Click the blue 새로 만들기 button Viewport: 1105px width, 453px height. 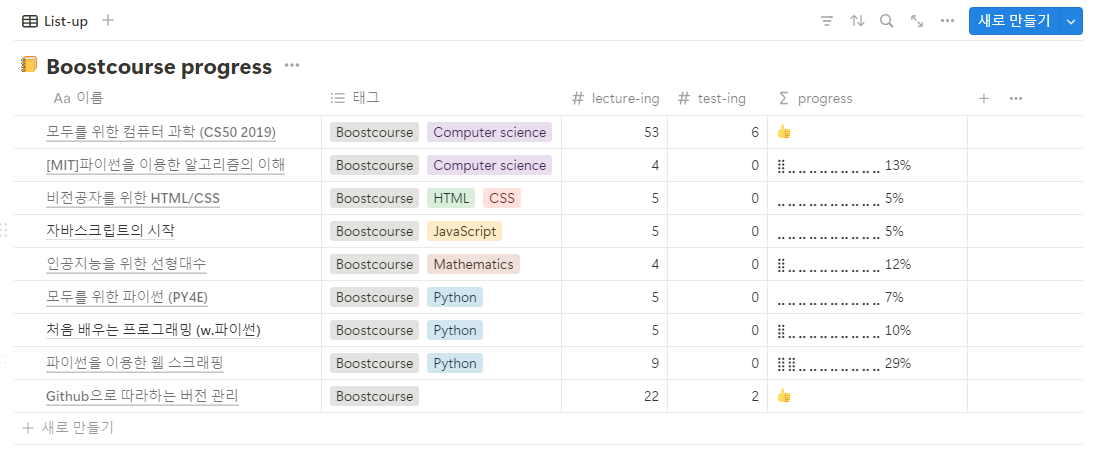click(1015, 21)
